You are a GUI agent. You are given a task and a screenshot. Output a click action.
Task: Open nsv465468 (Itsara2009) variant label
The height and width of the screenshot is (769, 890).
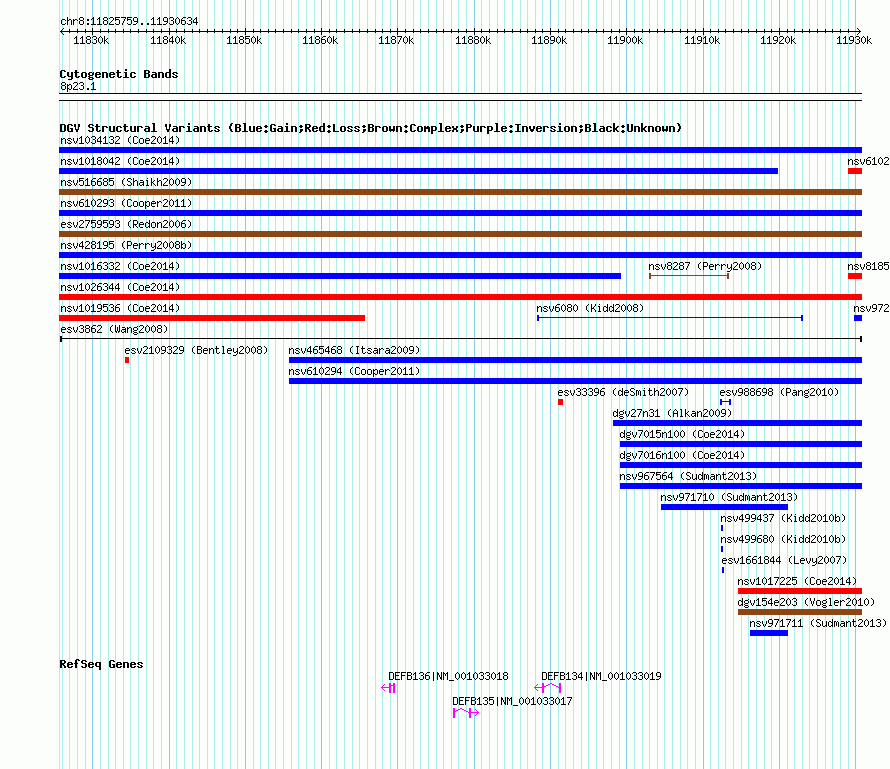coord(354,350)
